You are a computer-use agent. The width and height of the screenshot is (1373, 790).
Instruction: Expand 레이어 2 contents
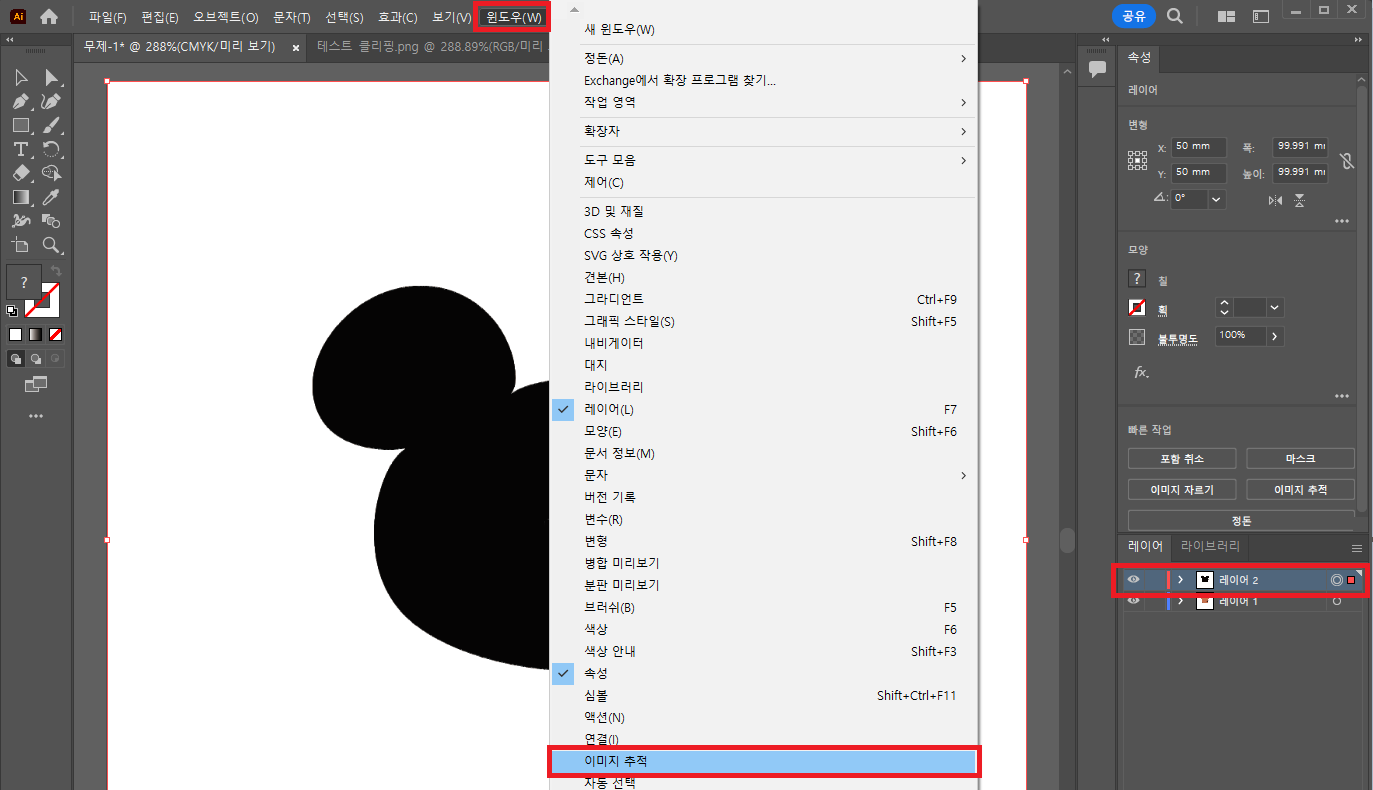point(1180,580)
